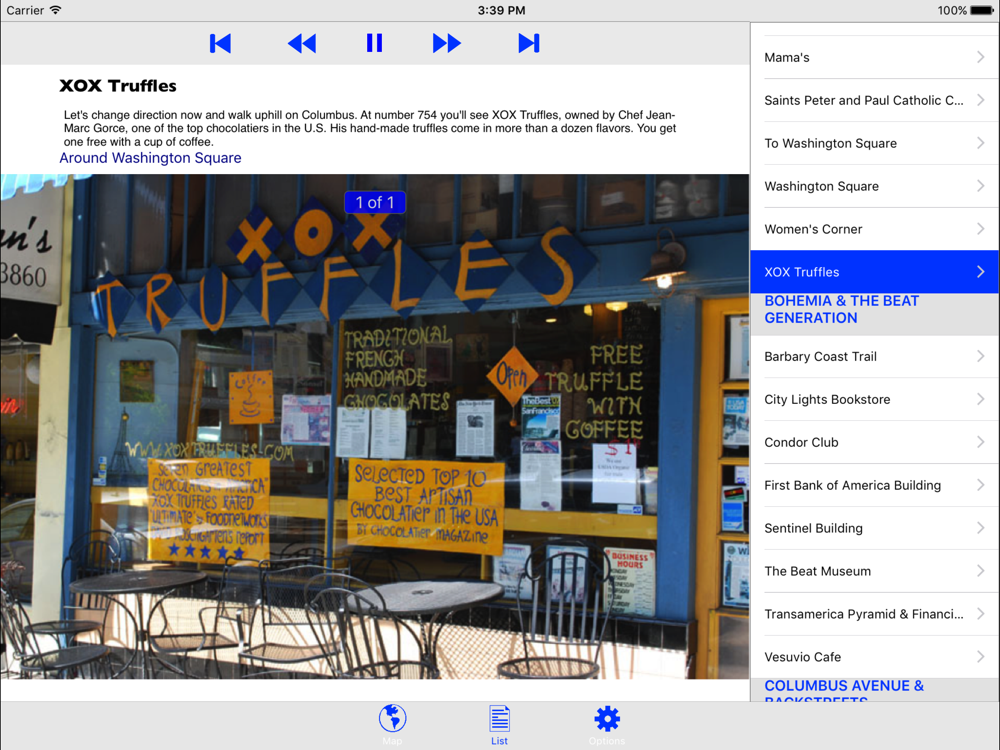This screenshot has width=1000, height=750.
Task: Open Saints Peter and Paul Catholic Church stop
Action: (875, 100)
